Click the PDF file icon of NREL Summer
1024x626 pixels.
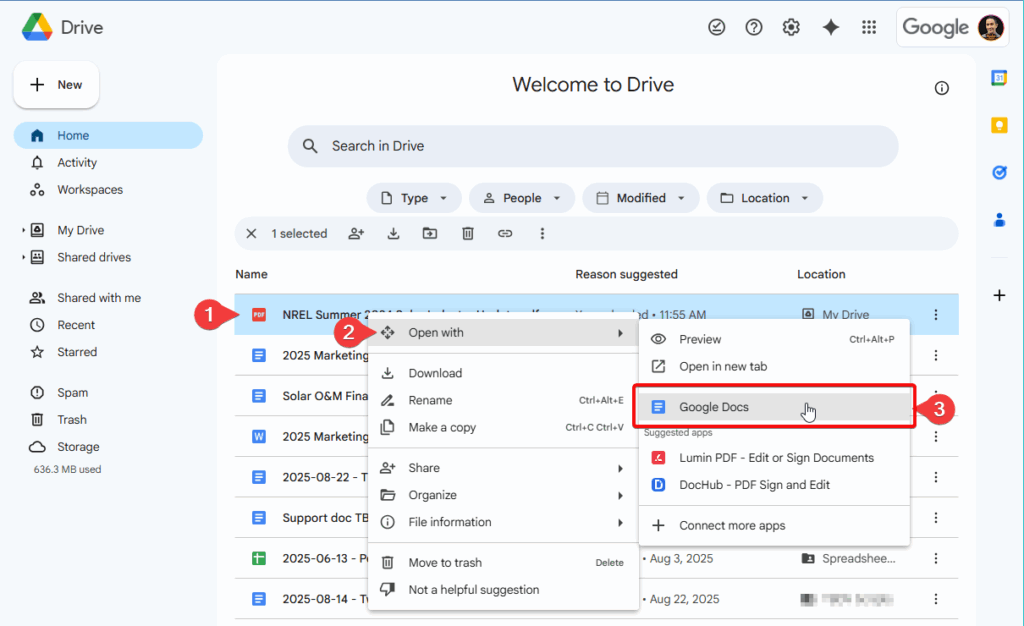(x=259, y=315)
